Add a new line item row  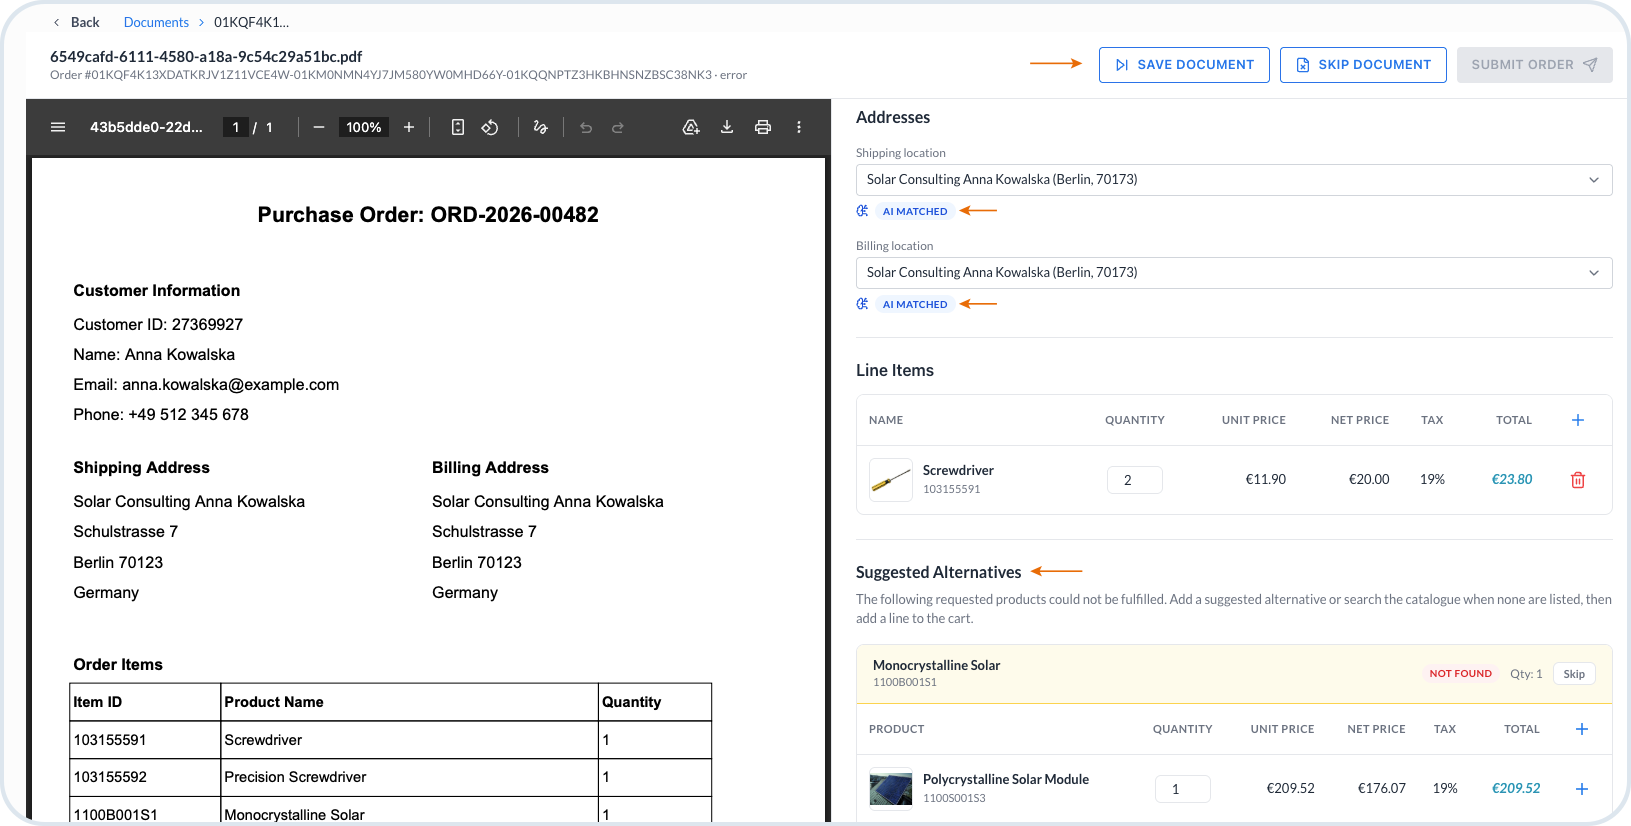click(1578, 420)
